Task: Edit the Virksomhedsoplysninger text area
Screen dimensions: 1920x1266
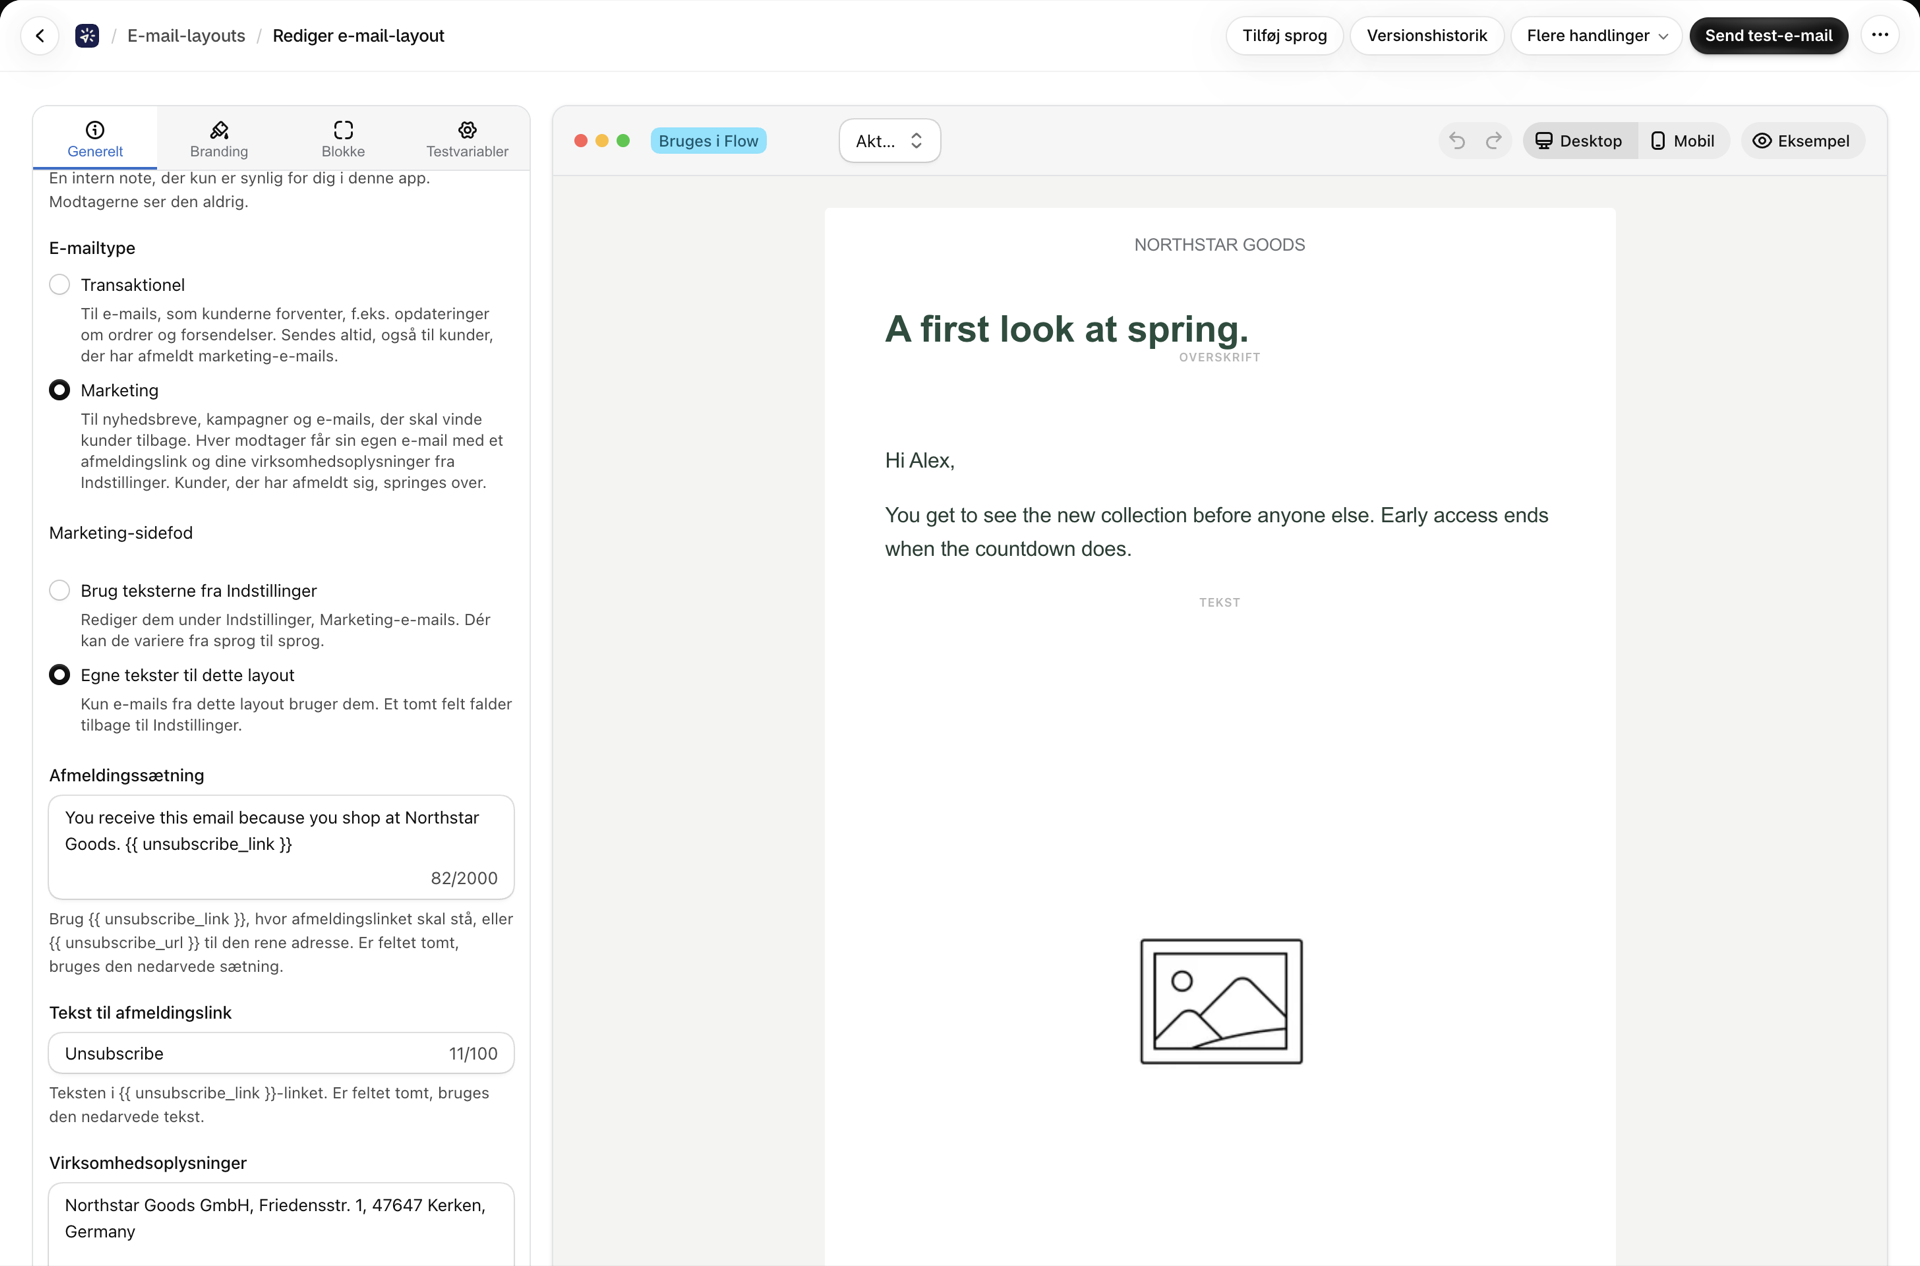Action: [x=281, y=1224]
